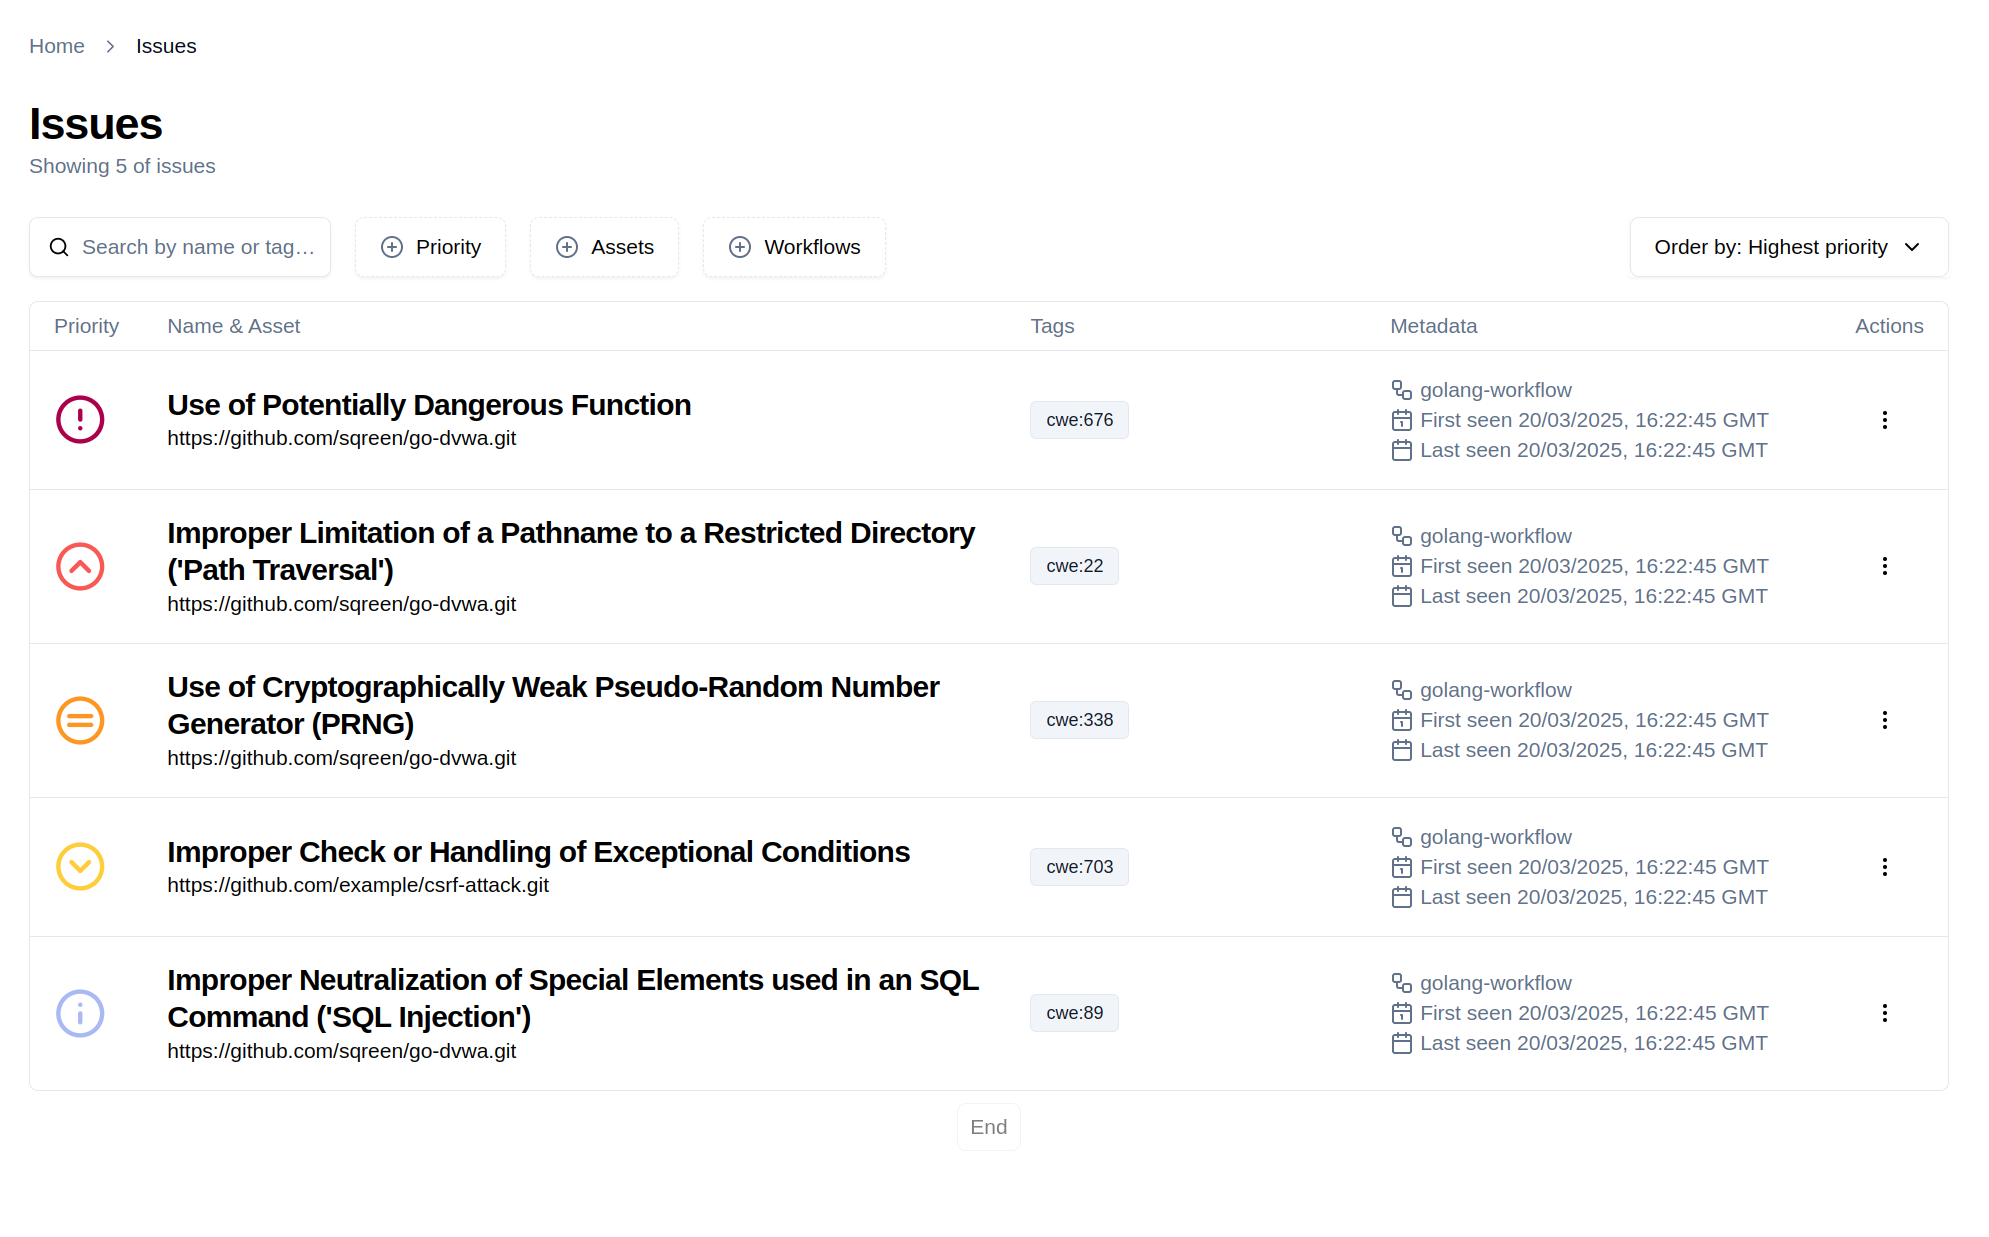This screenshot has width=1989, height=1237.
Task: Select the high priority icon for Path Traversal issue
Action: 80,566
